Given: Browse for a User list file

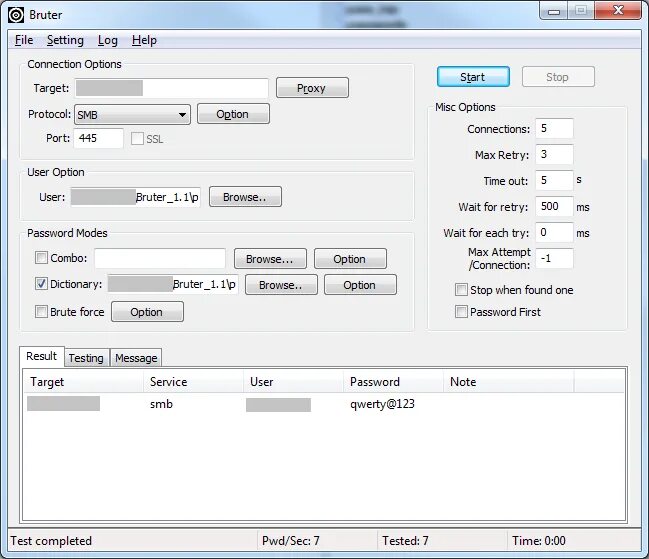Looking at the screenshot, I should tap(245, 197).
